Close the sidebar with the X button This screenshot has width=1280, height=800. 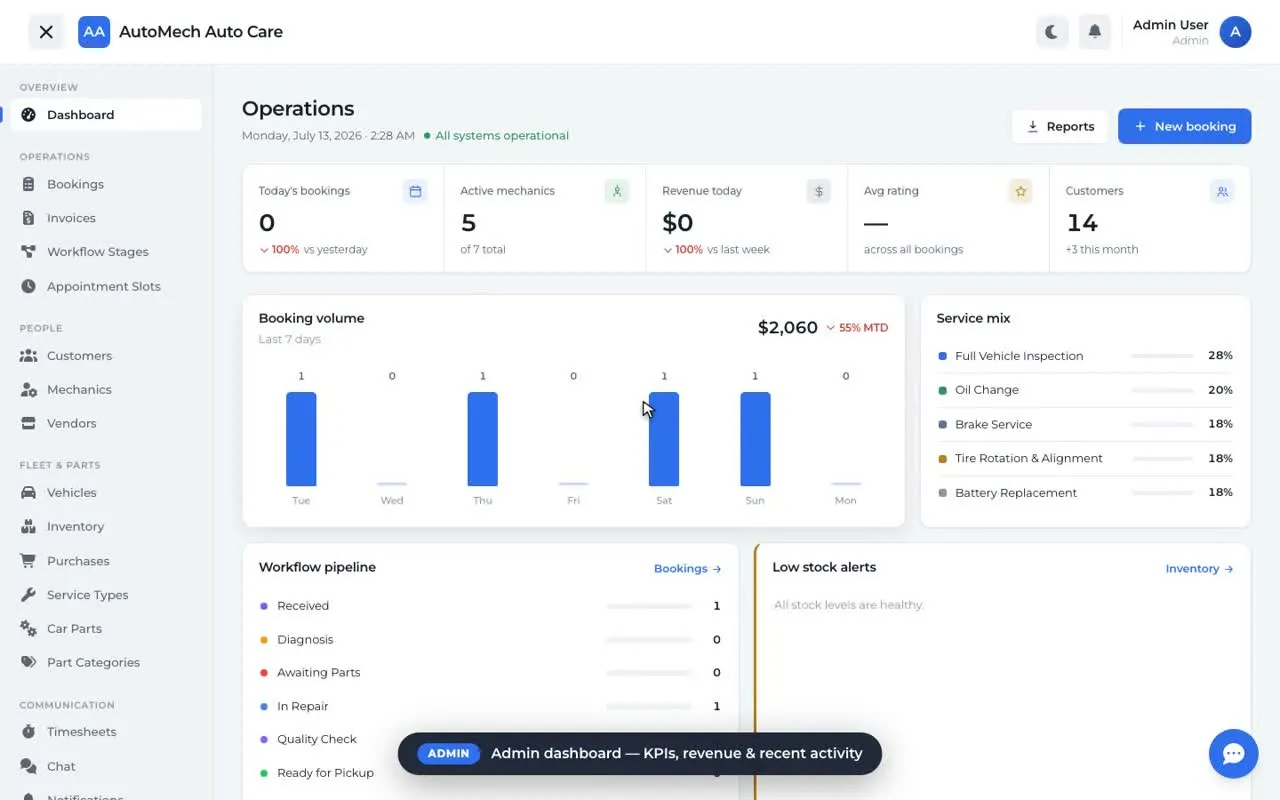pos(46,32)
